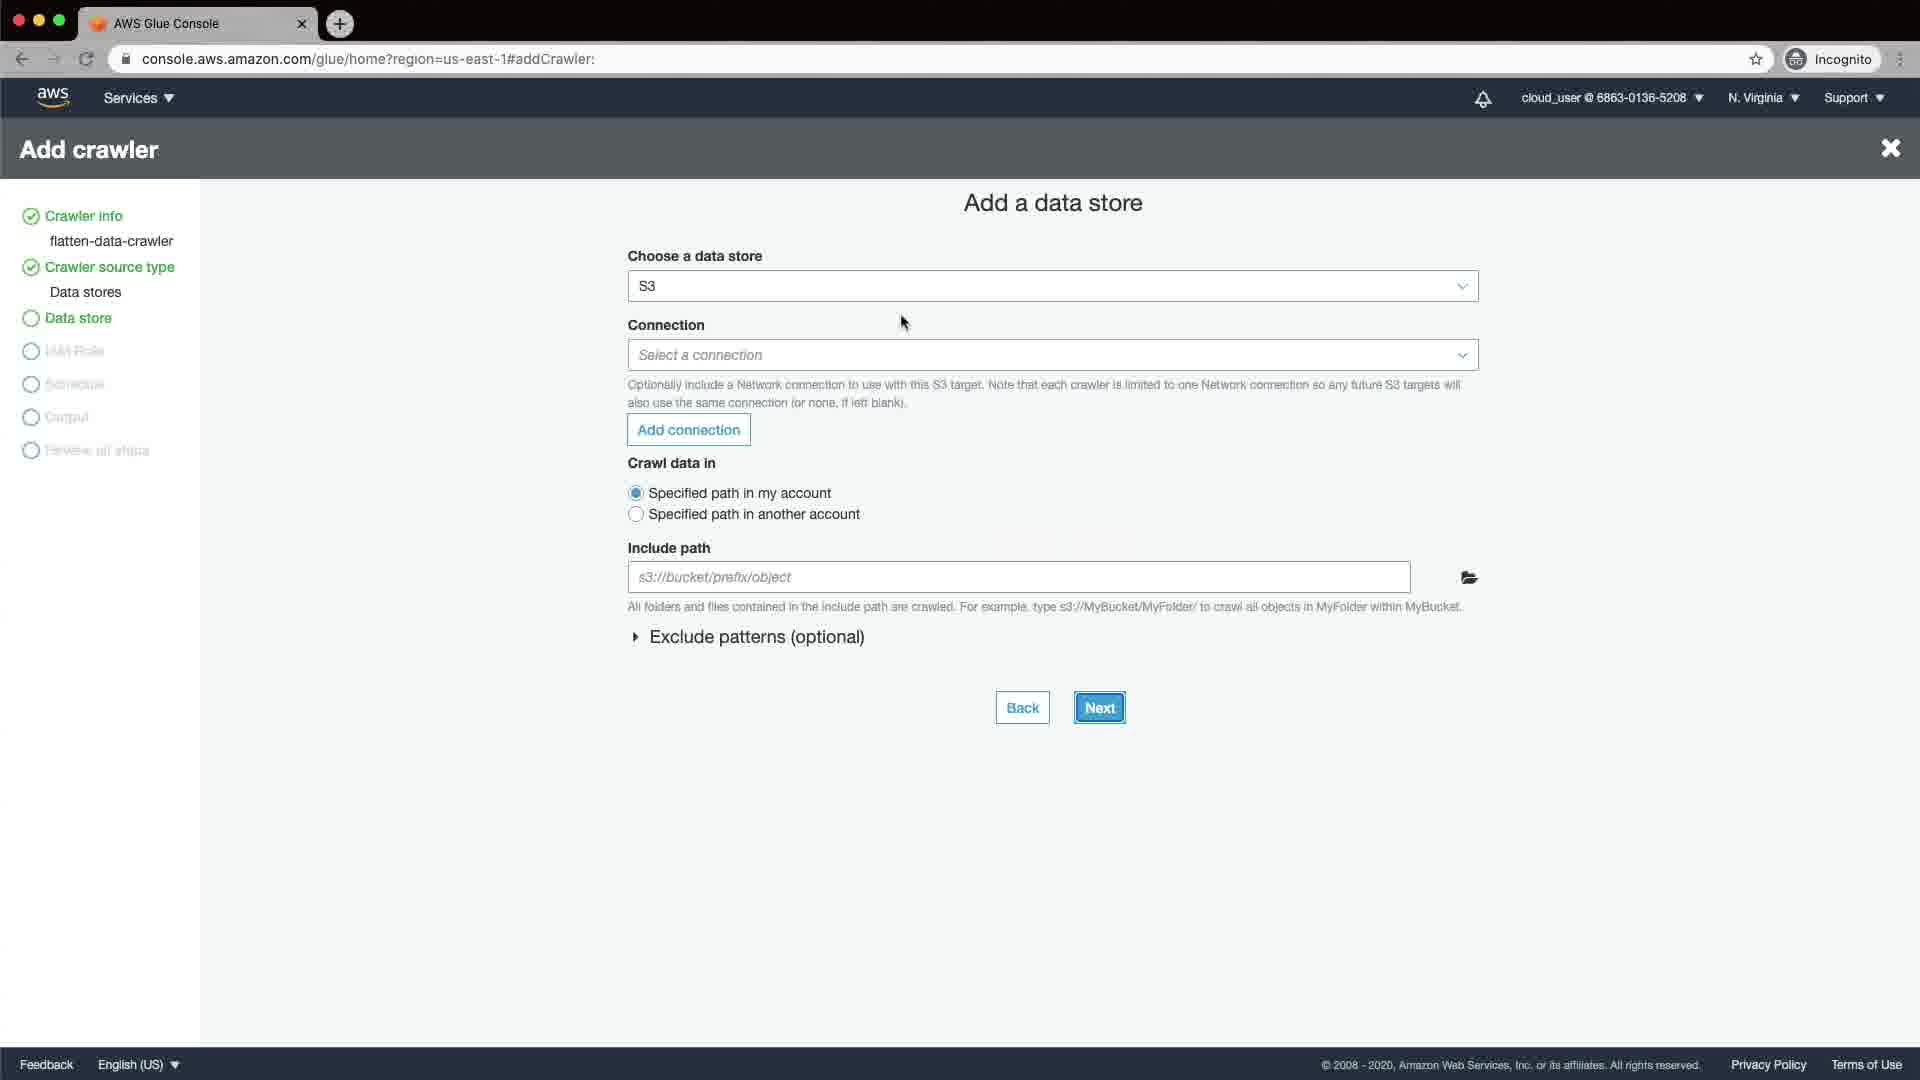Click the Add connection button

point(688,430)
